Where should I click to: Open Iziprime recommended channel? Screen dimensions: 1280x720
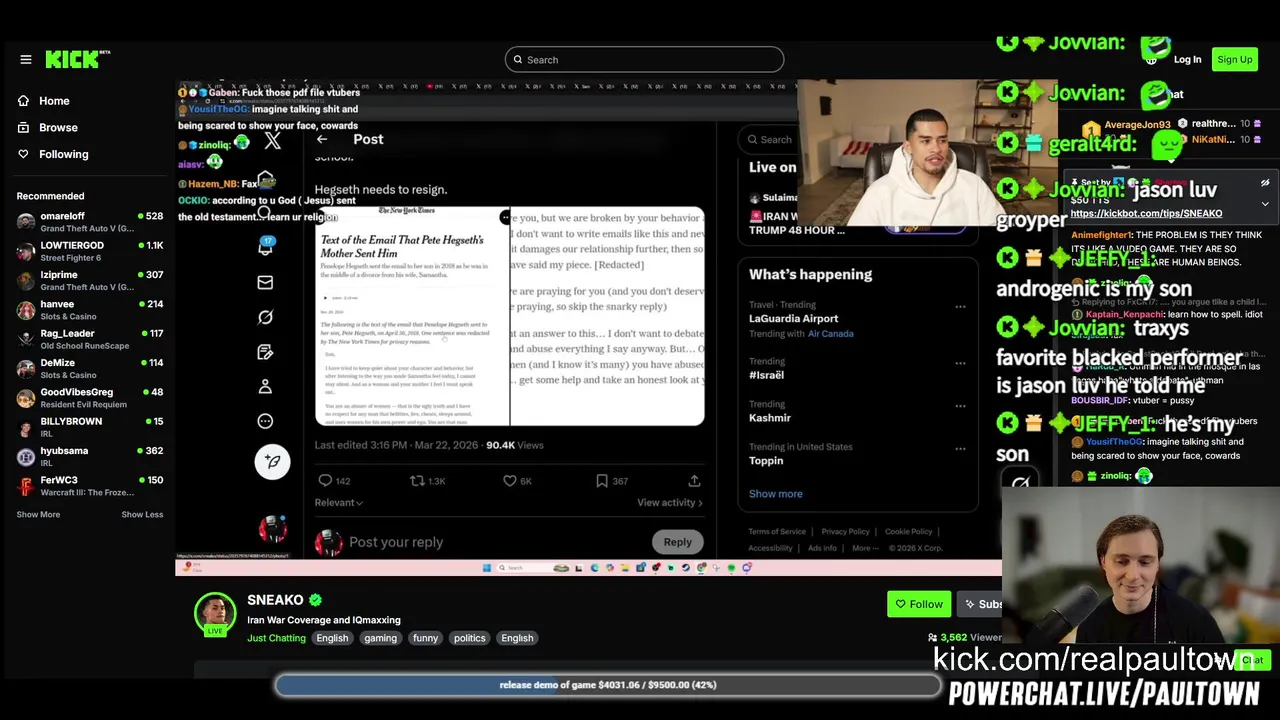click(x=90, y=280)
